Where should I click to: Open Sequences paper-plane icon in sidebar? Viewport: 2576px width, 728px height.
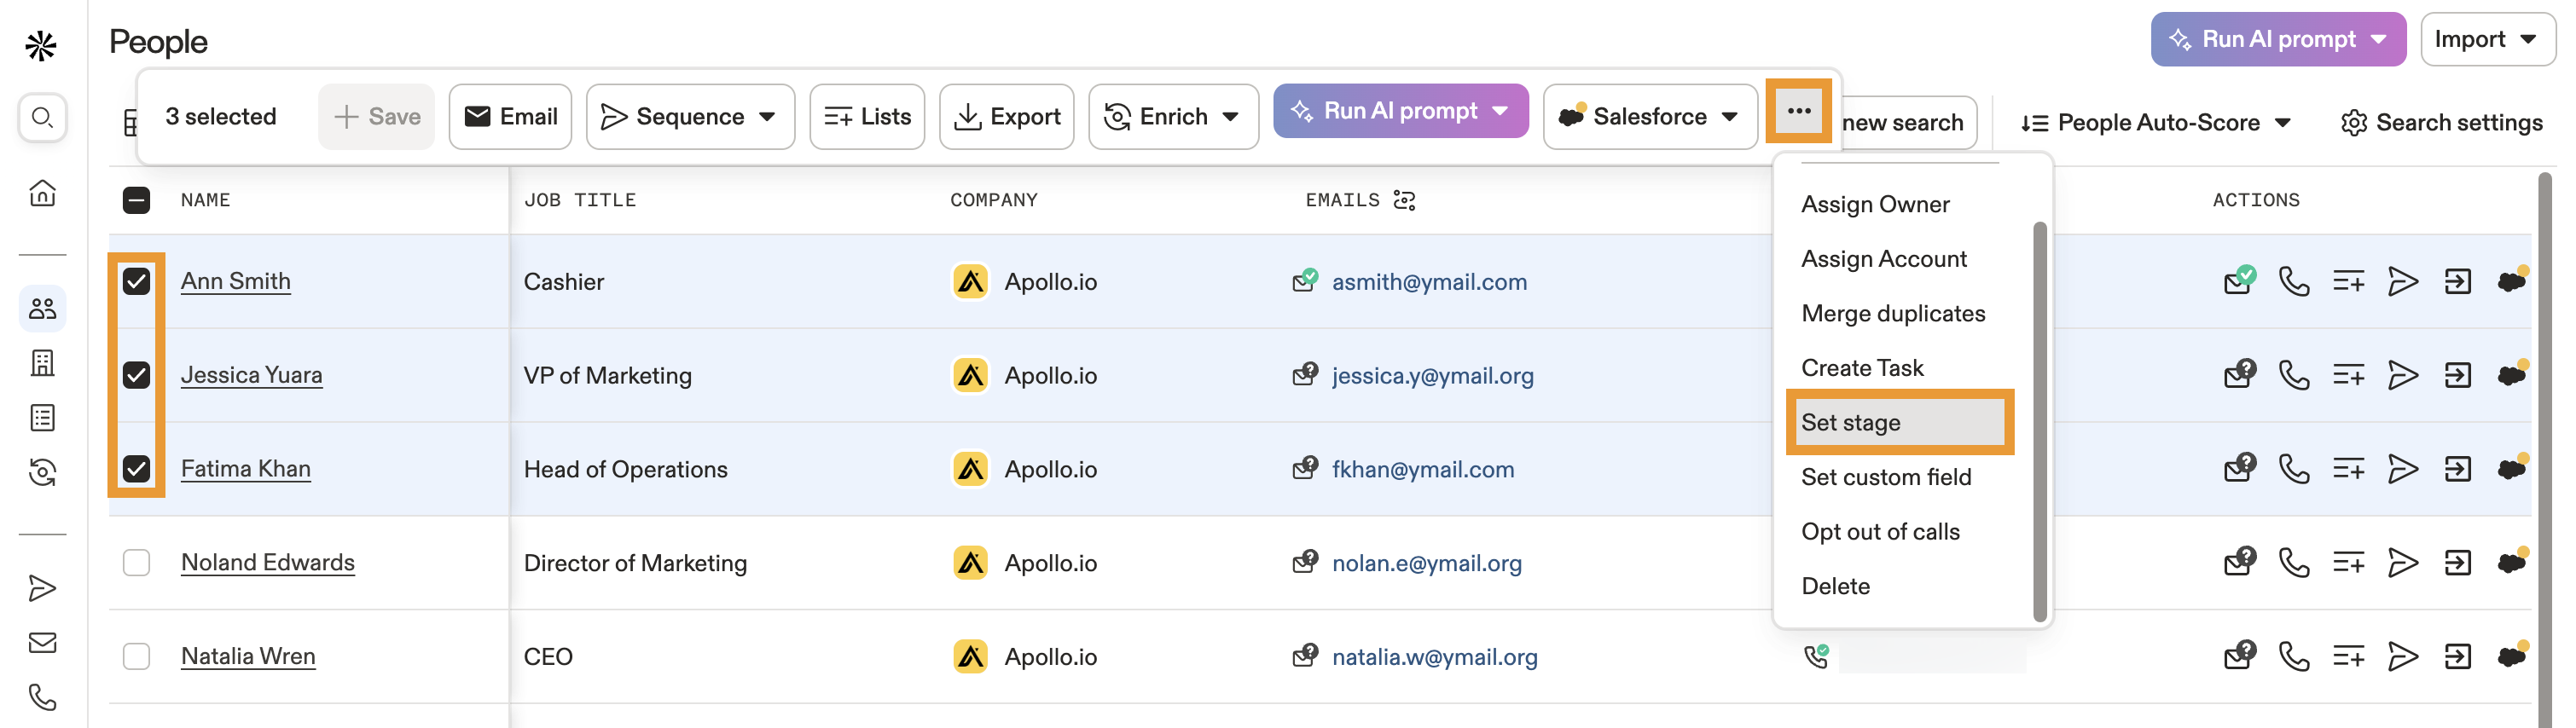(42, 588)
